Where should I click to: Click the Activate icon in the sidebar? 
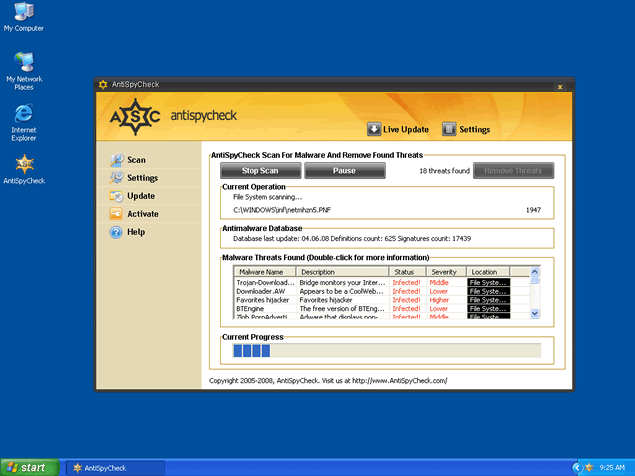coord(117,214)
